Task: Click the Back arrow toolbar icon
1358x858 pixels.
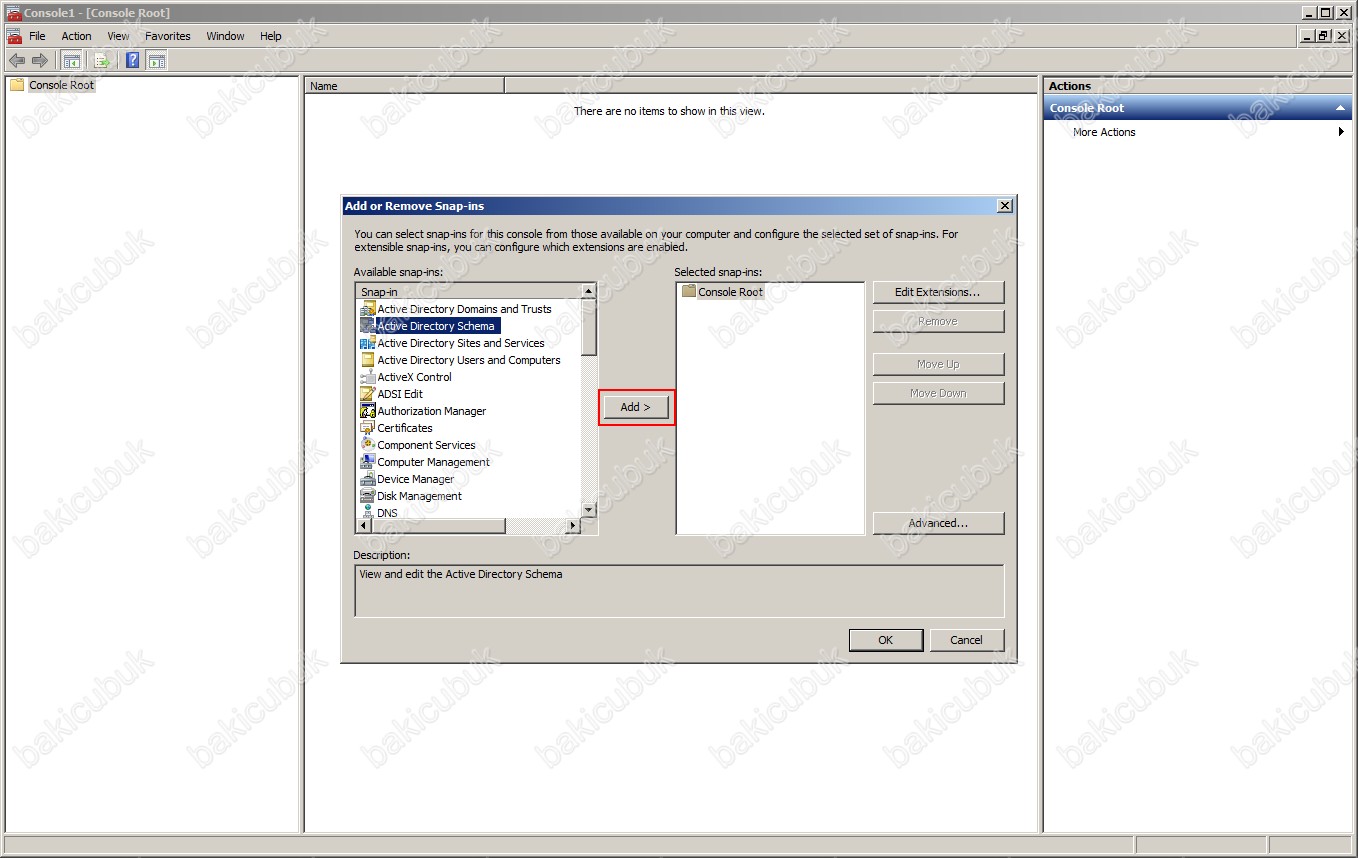Action: click(x=16, y=61)
